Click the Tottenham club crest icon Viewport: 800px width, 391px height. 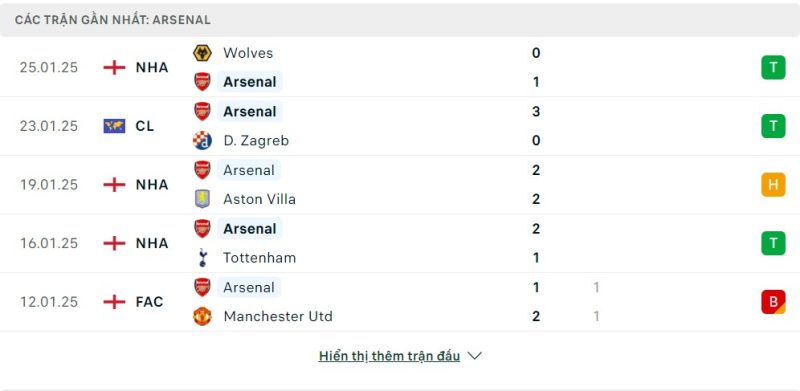[x=202, y=258]
